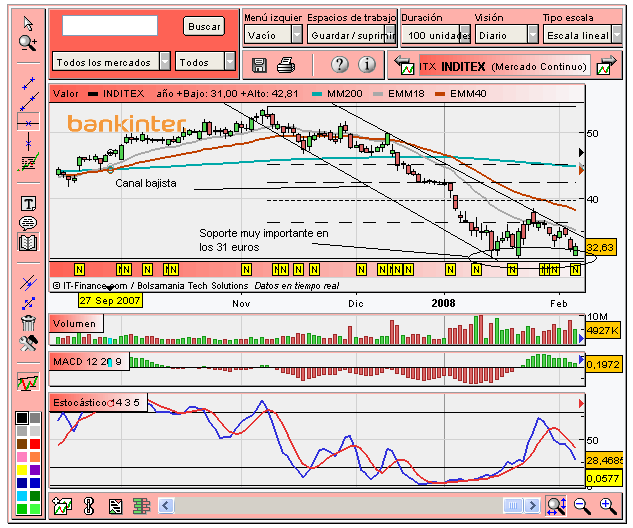This screenshot has height=528, width=633.
Task: Click the scrollbar thumb handle
Action: click(x=513, y=505)
